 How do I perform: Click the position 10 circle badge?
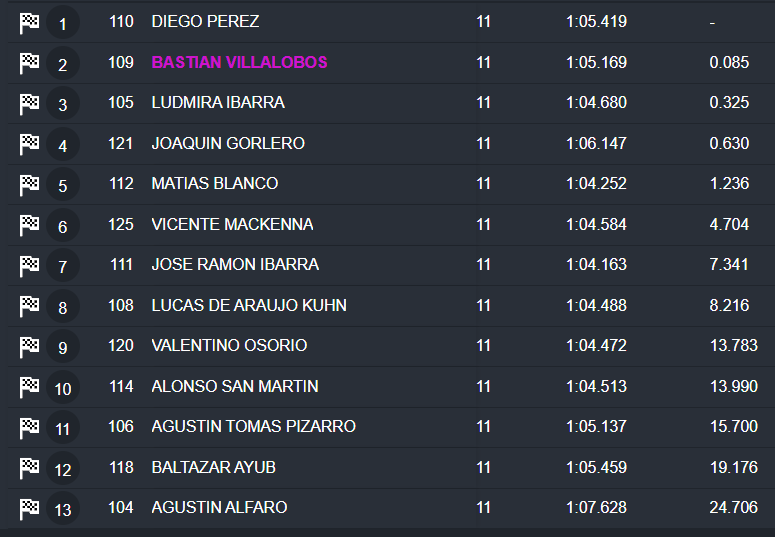63,388
